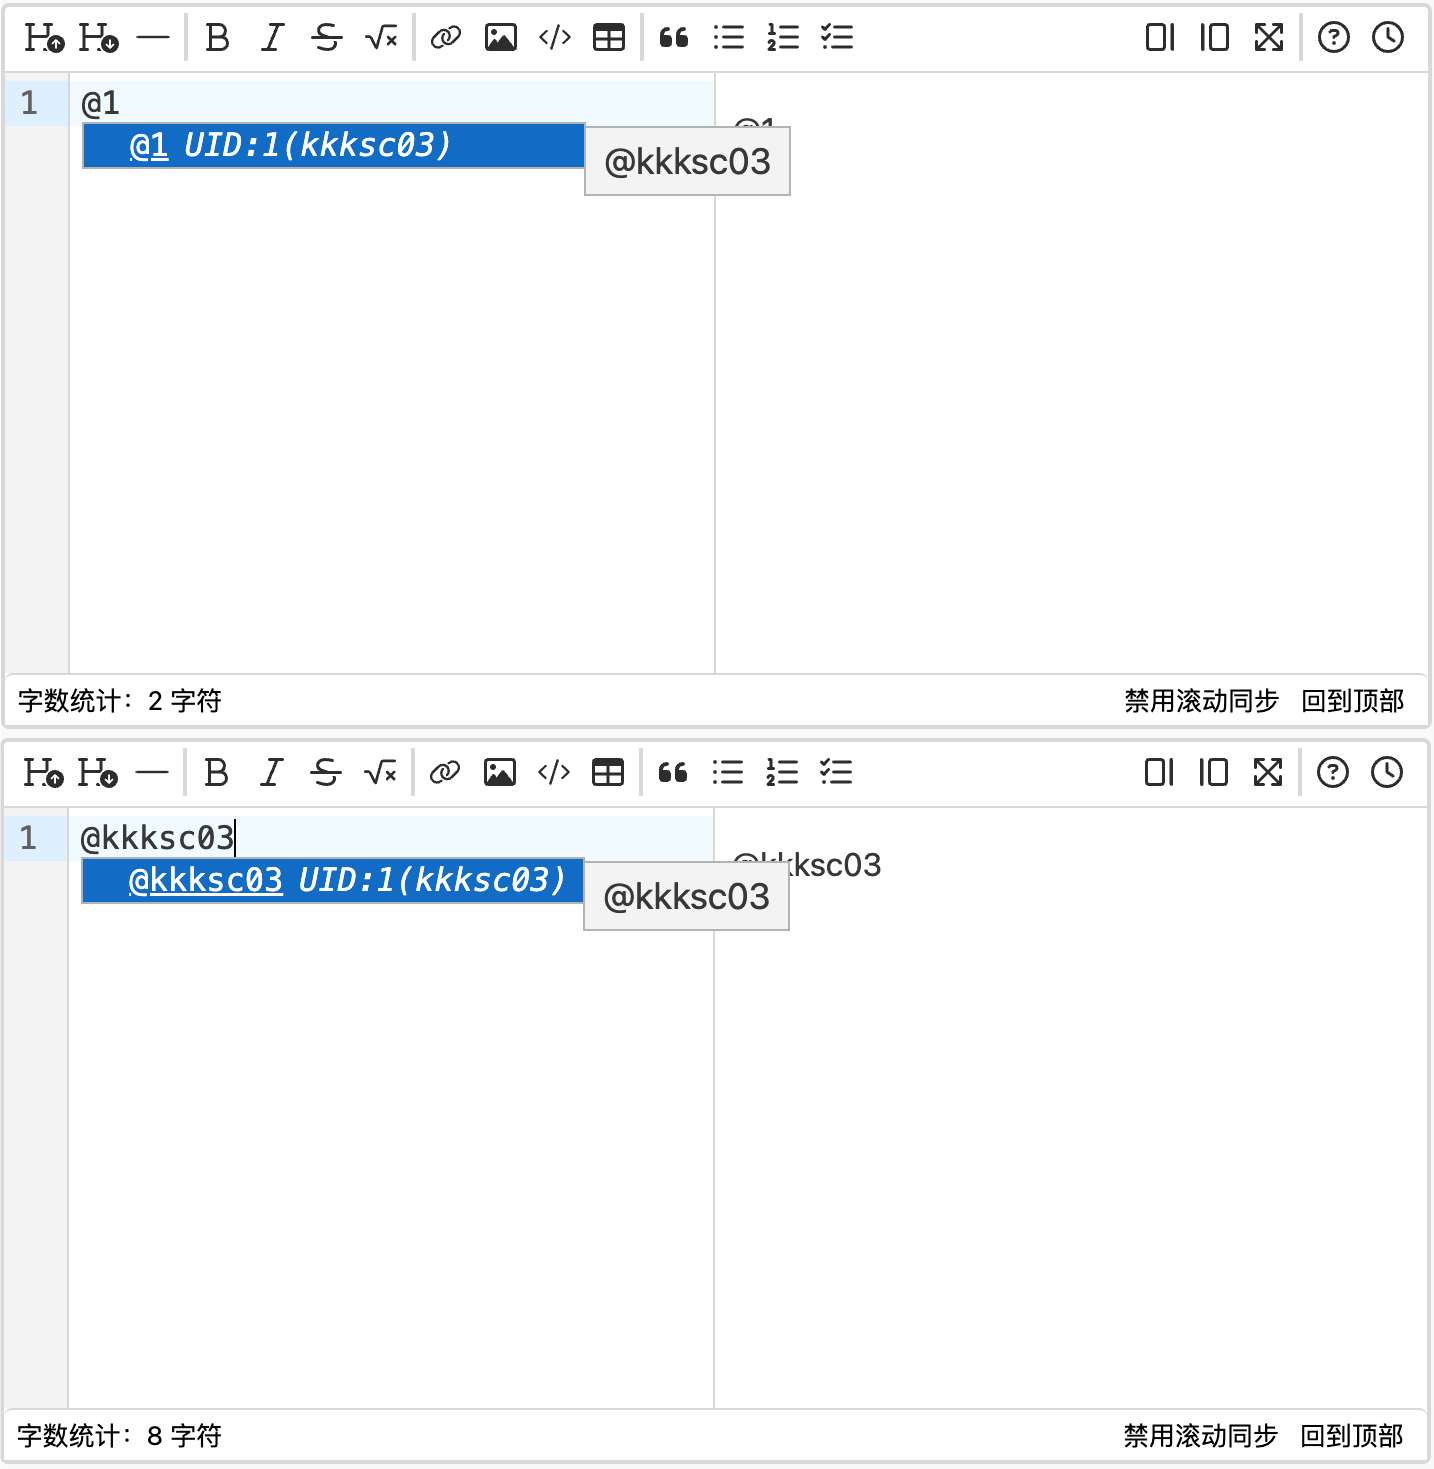Open history clock icon in bottom editor
Viewport: 1434px width, 1469px height.
click(x=1387, y=773)
